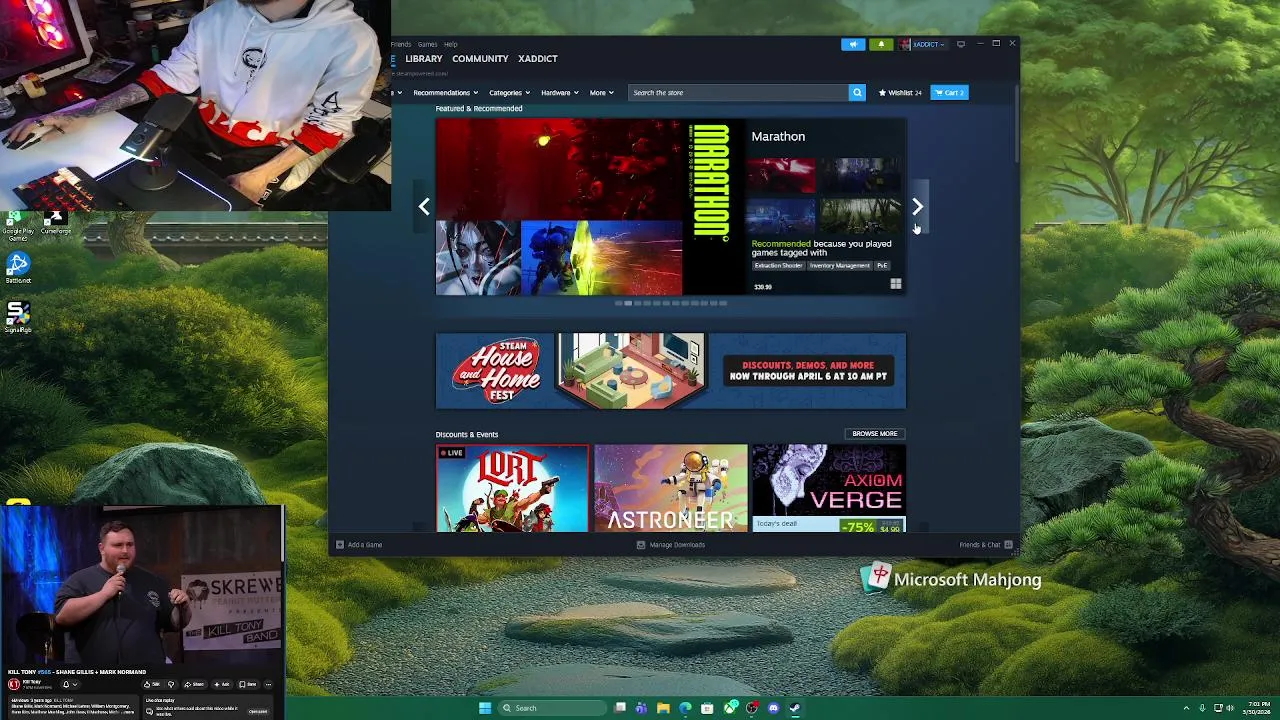Click the Steam Big Picture mode icon
1280x720 pixels.
coord(961,44)
